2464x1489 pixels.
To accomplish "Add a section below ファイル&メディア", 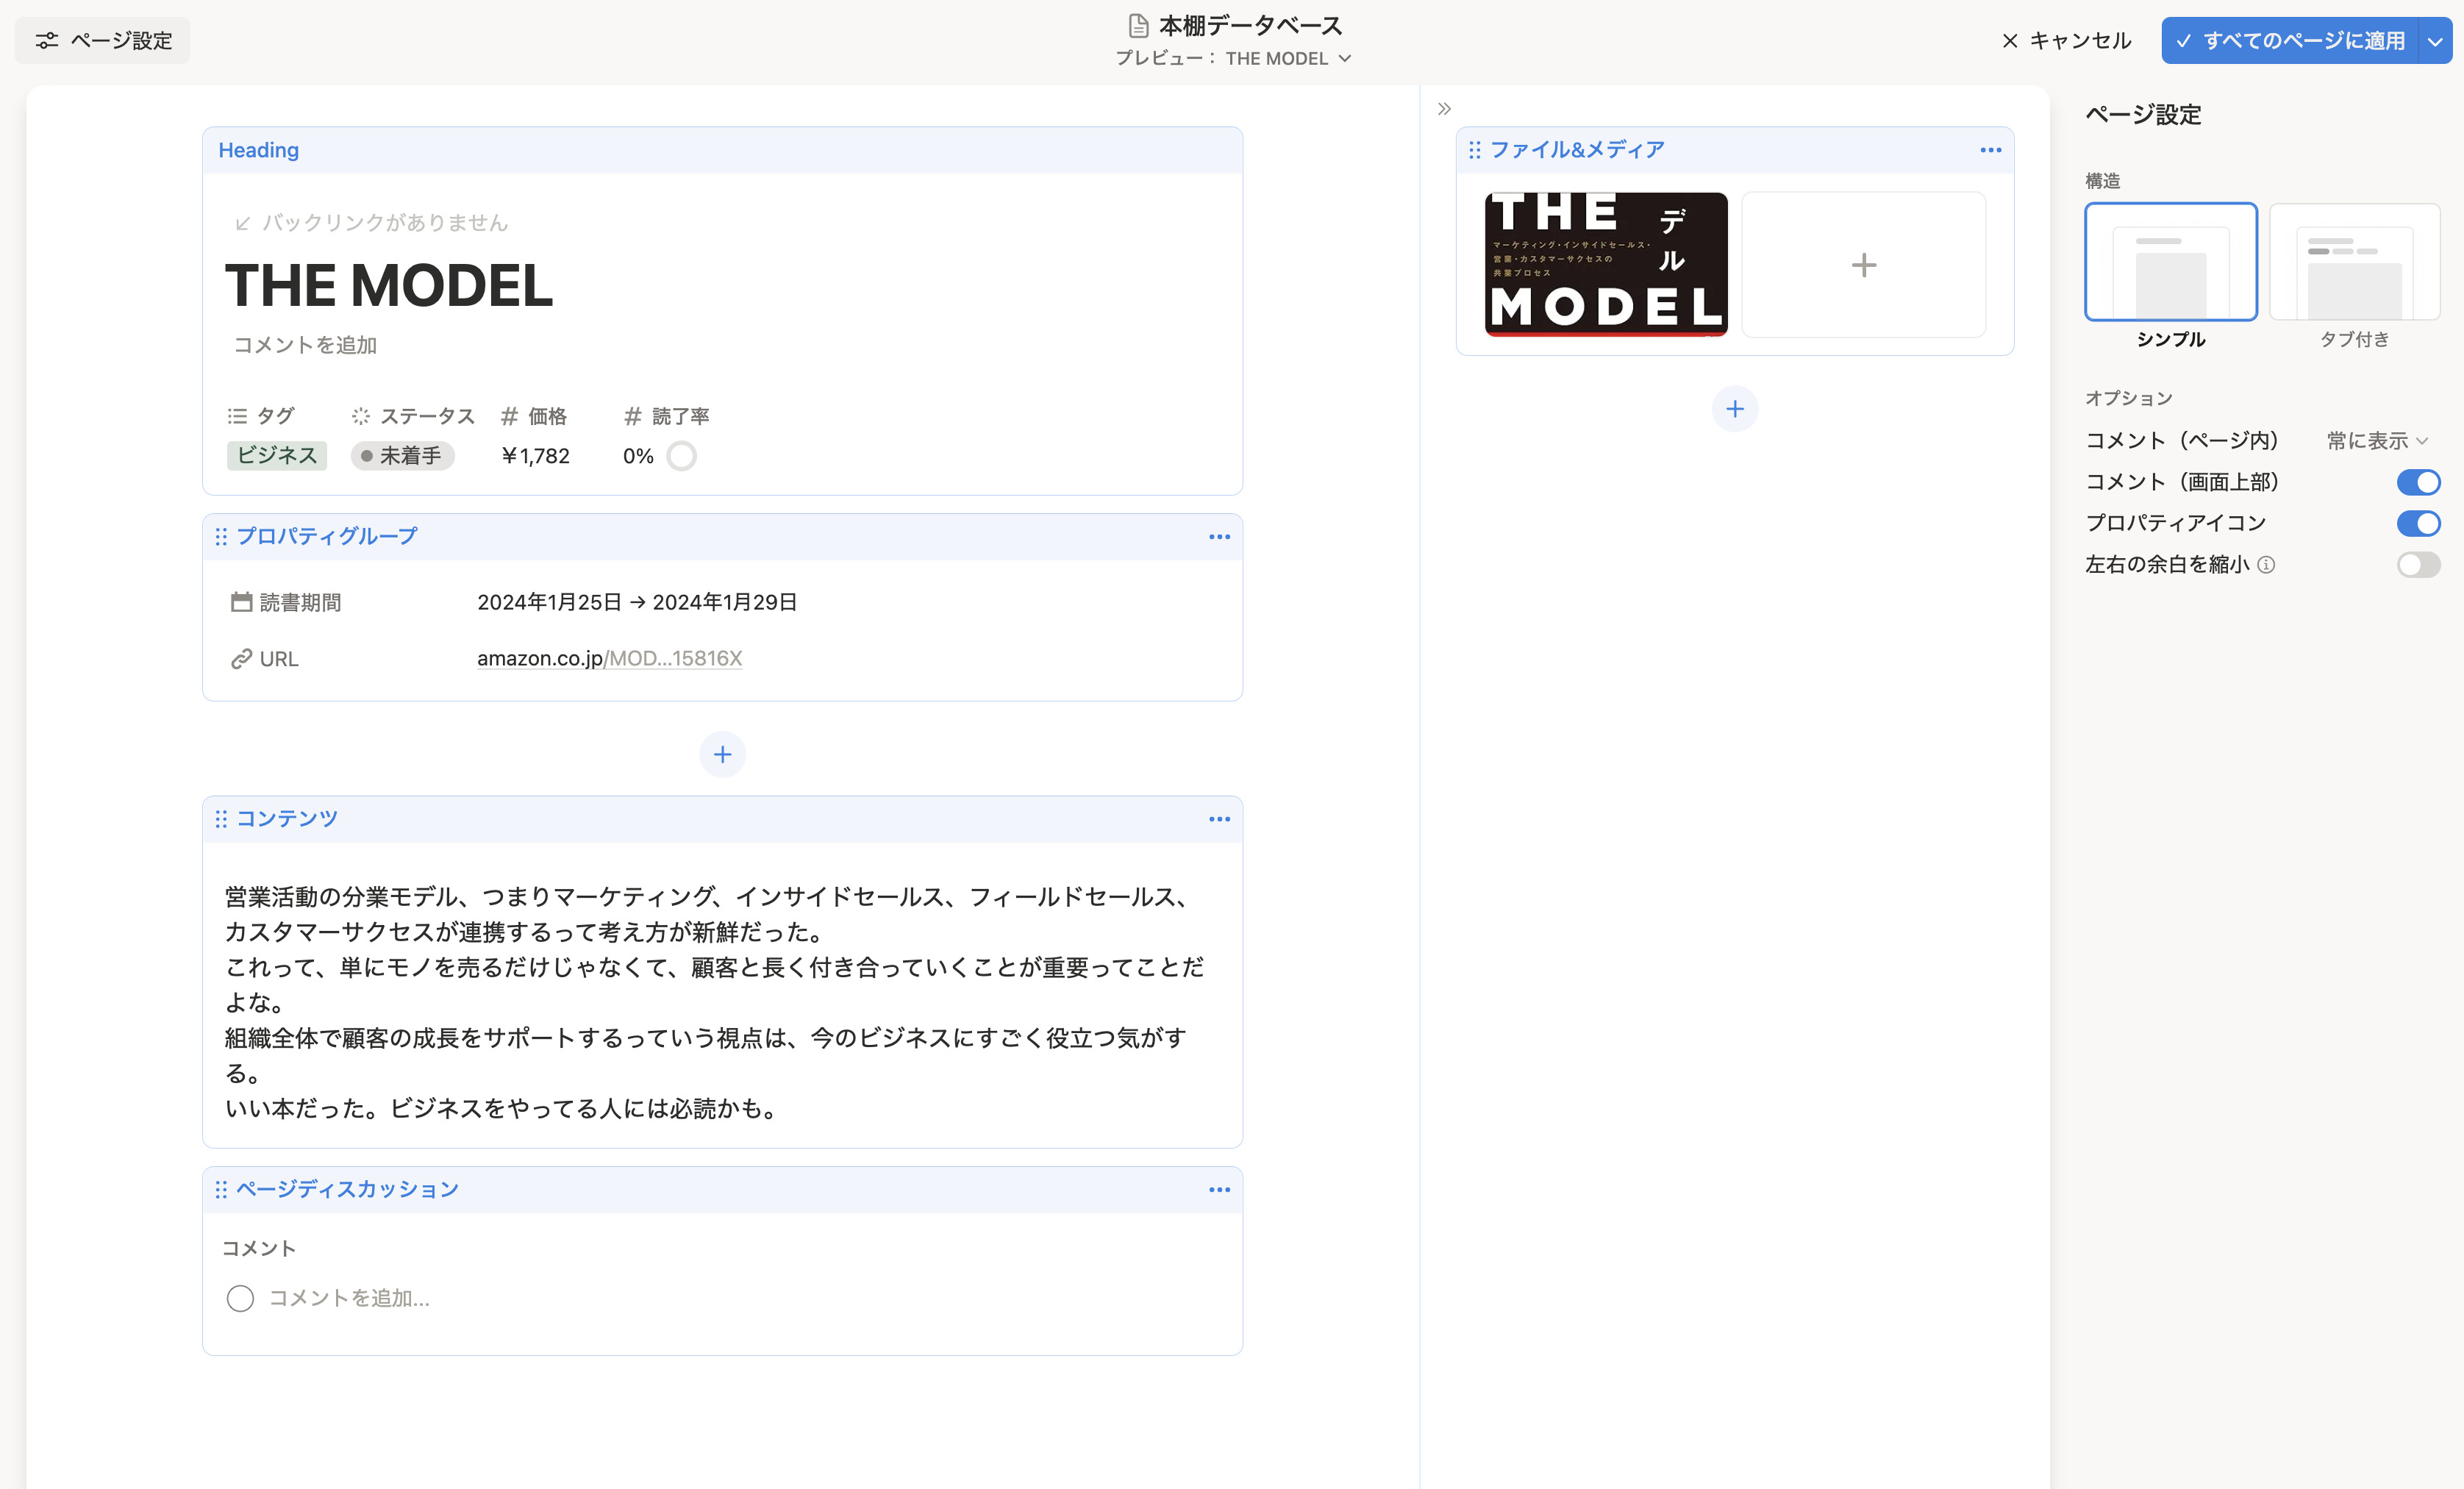I will [1734, 409].
